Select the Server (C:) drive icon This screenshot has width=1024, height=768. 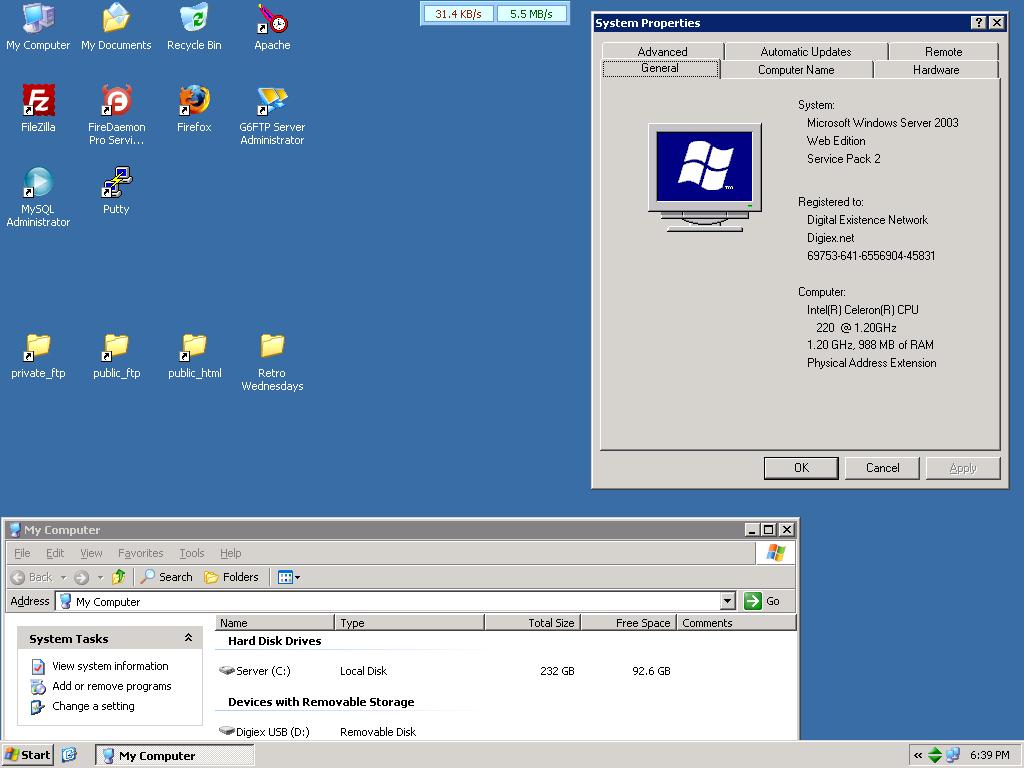227,670
